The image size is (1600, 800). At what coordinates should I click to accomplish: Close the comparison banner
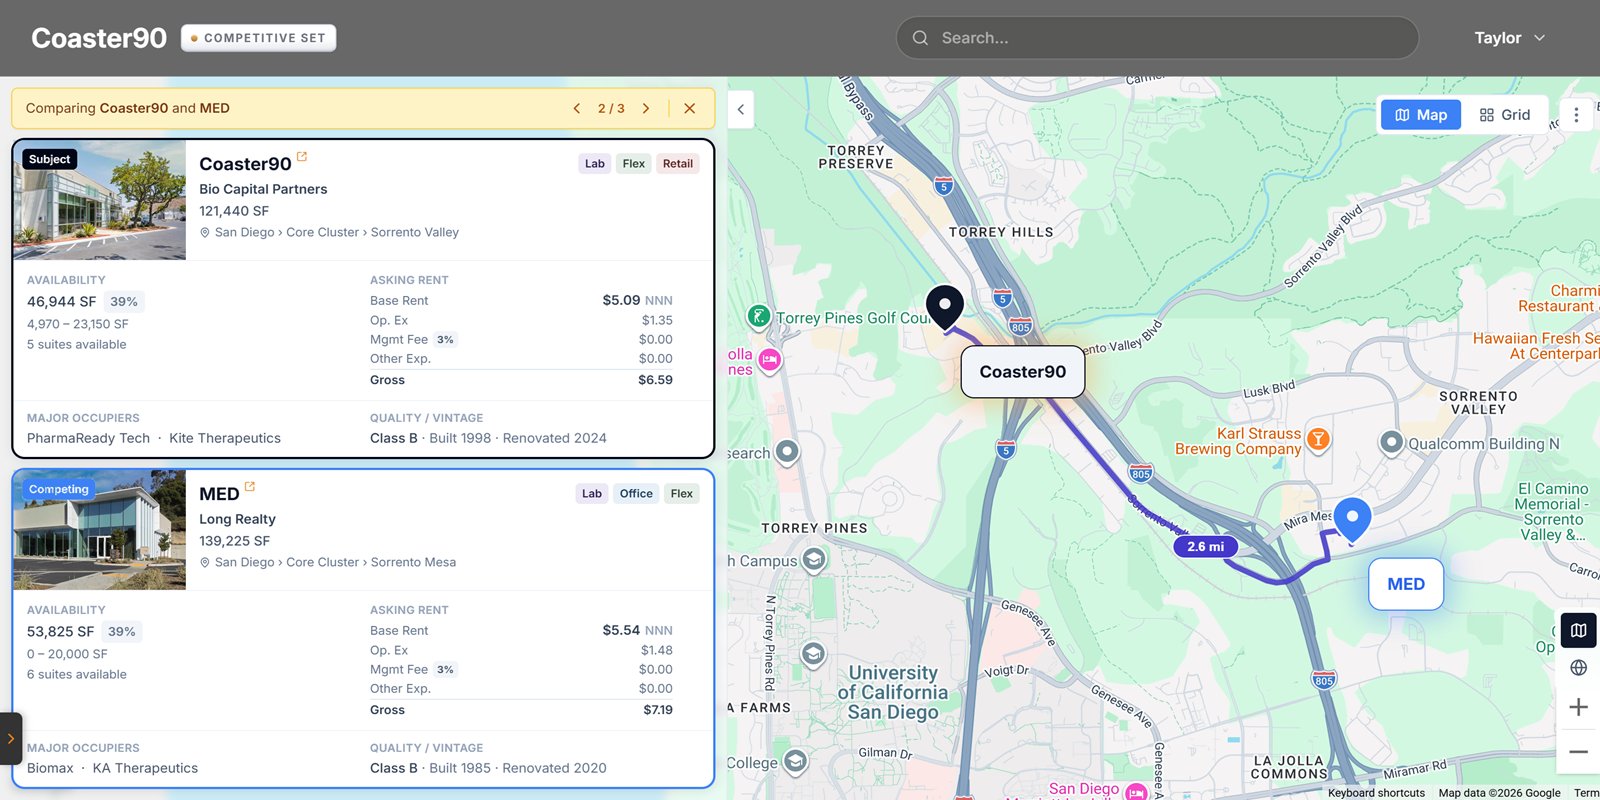point(690,108)
